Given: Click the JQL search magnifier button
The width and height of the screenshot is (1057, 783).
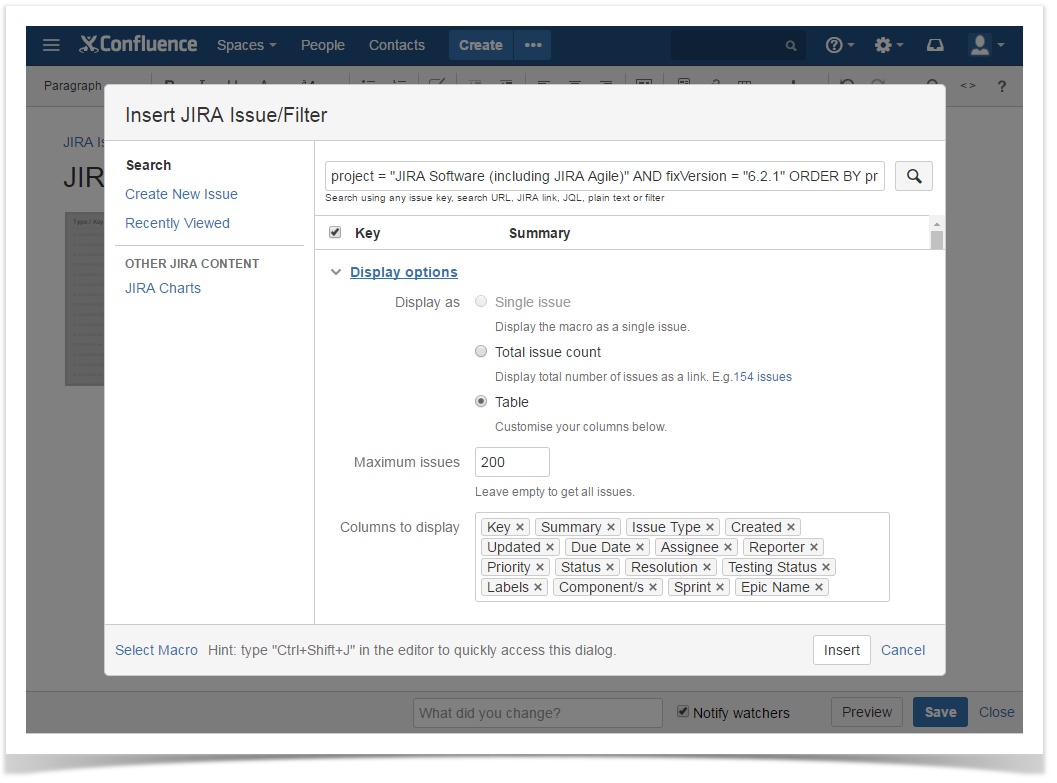Looking at the screenshot, I should pyautogui.click(x=913, y=176).
